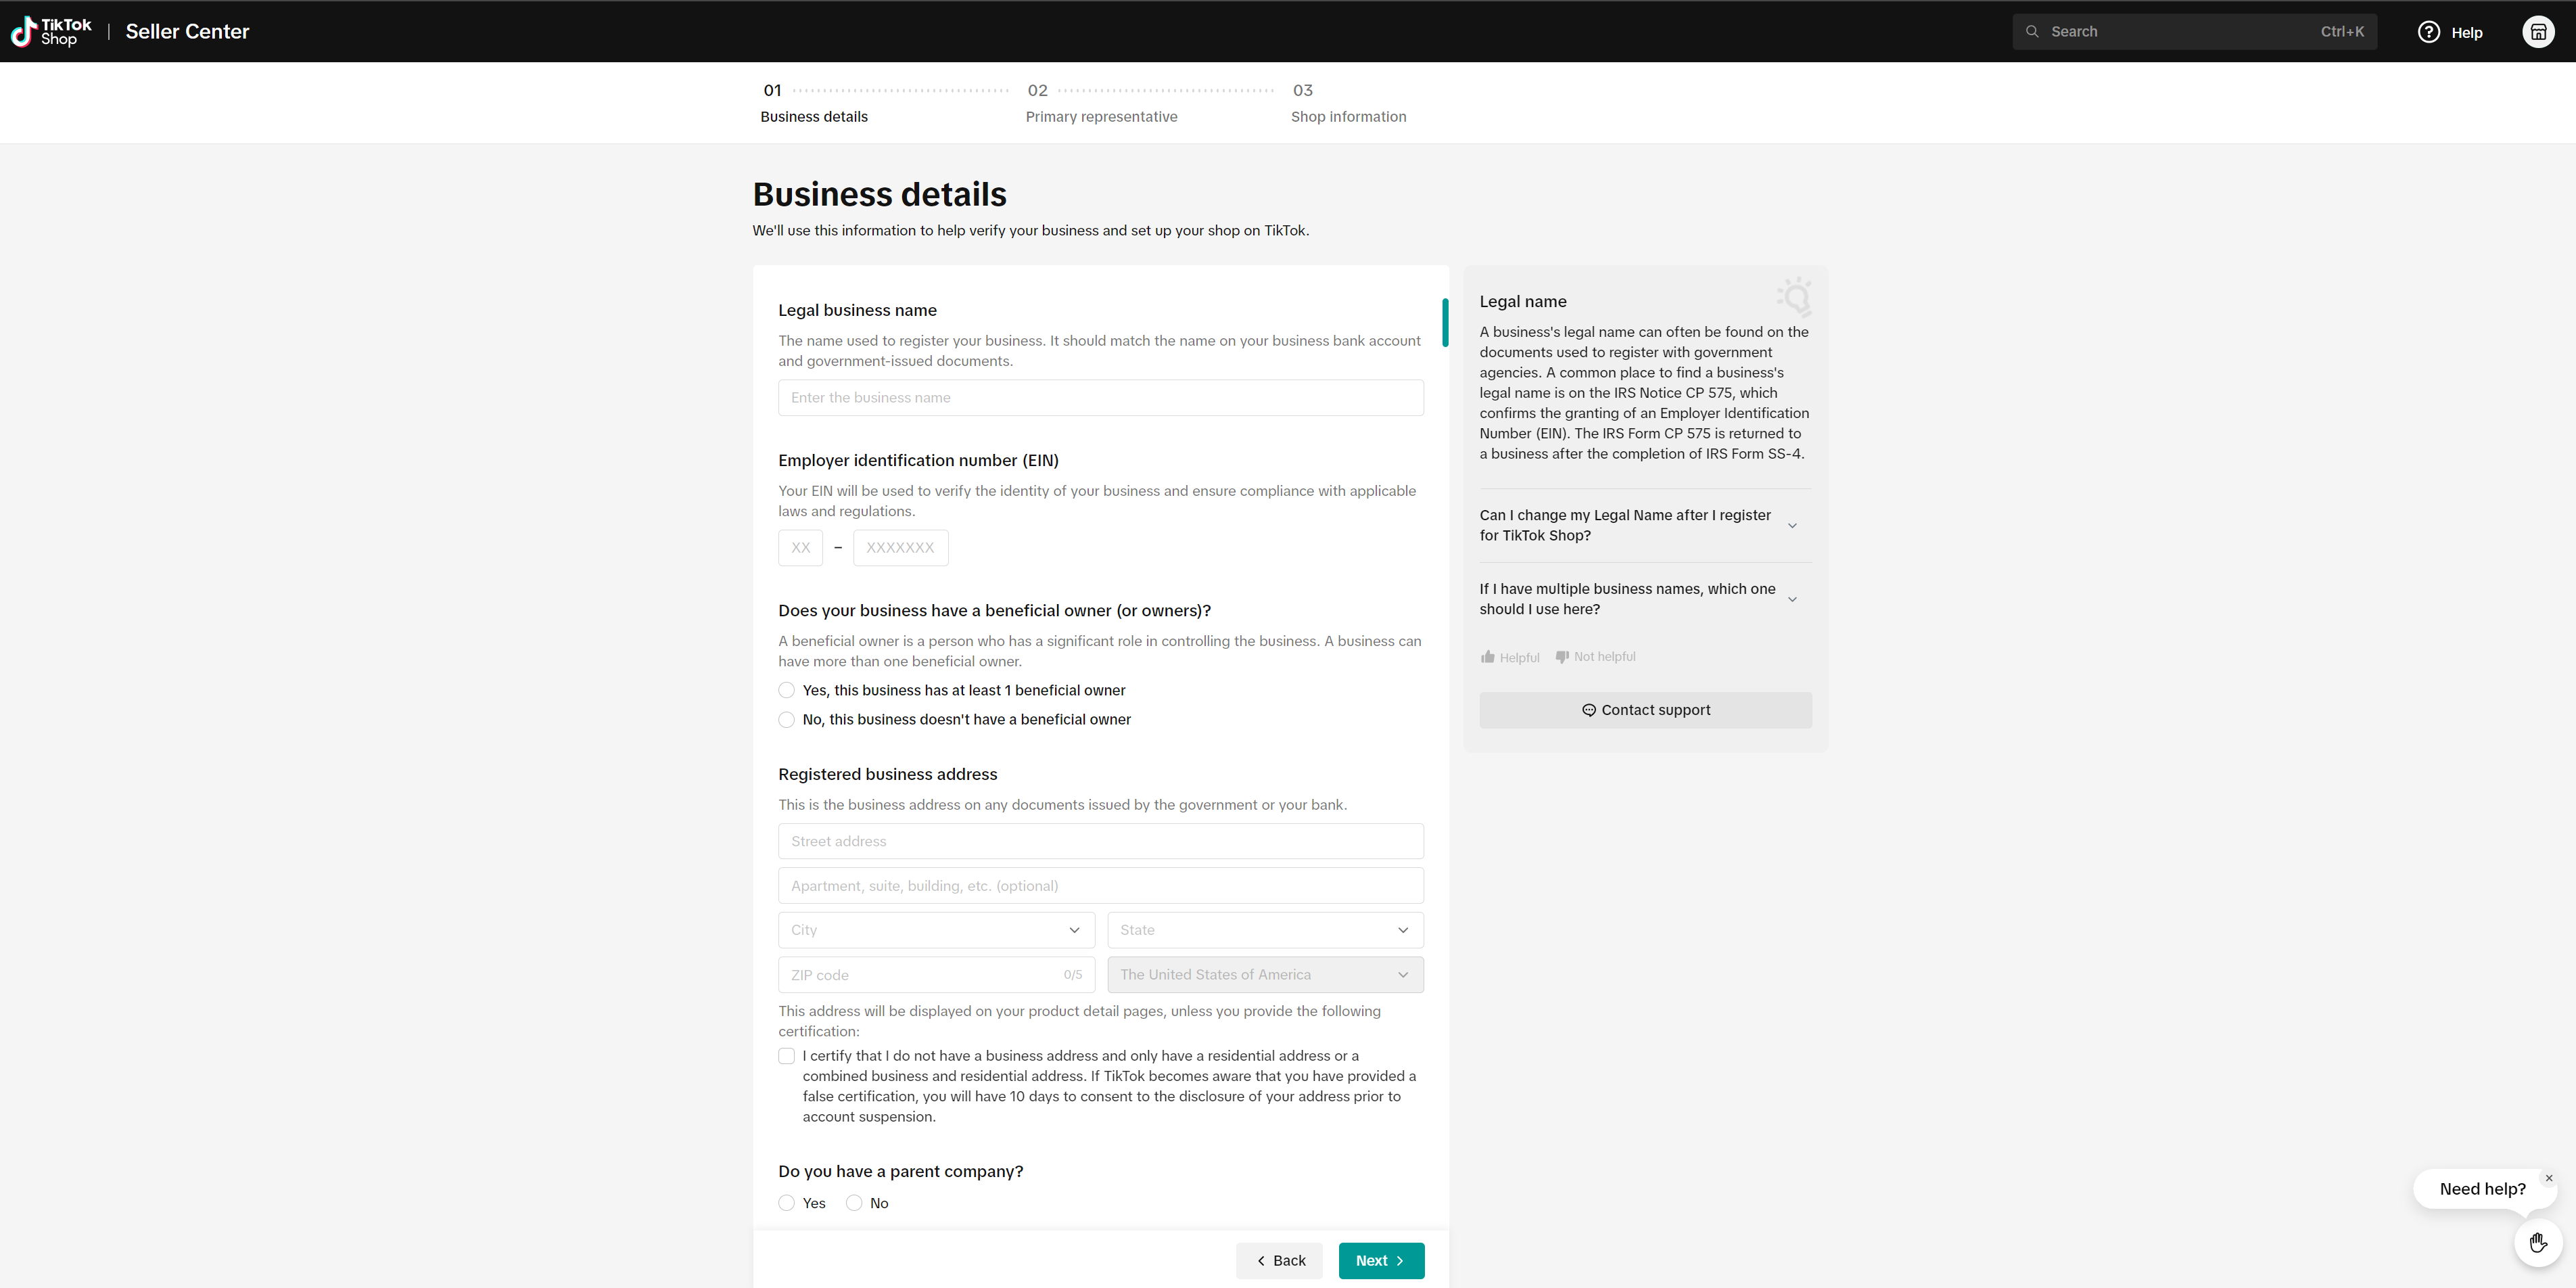Viewport: 2576px width, 1288px height.
Task: Click the Next button
Action: pos(1380,1261)
